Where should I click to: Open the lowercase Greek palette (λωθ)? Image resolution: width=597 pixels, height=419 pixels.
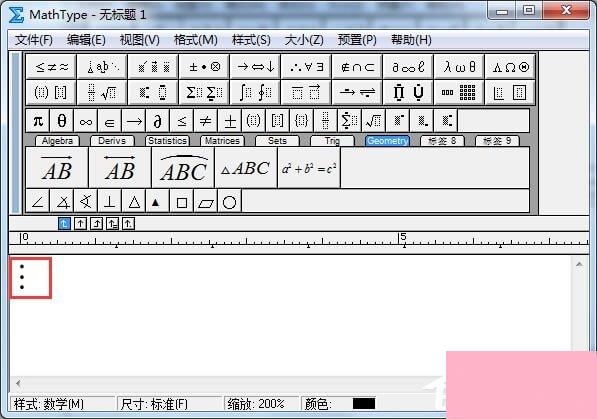pos(459,67)
